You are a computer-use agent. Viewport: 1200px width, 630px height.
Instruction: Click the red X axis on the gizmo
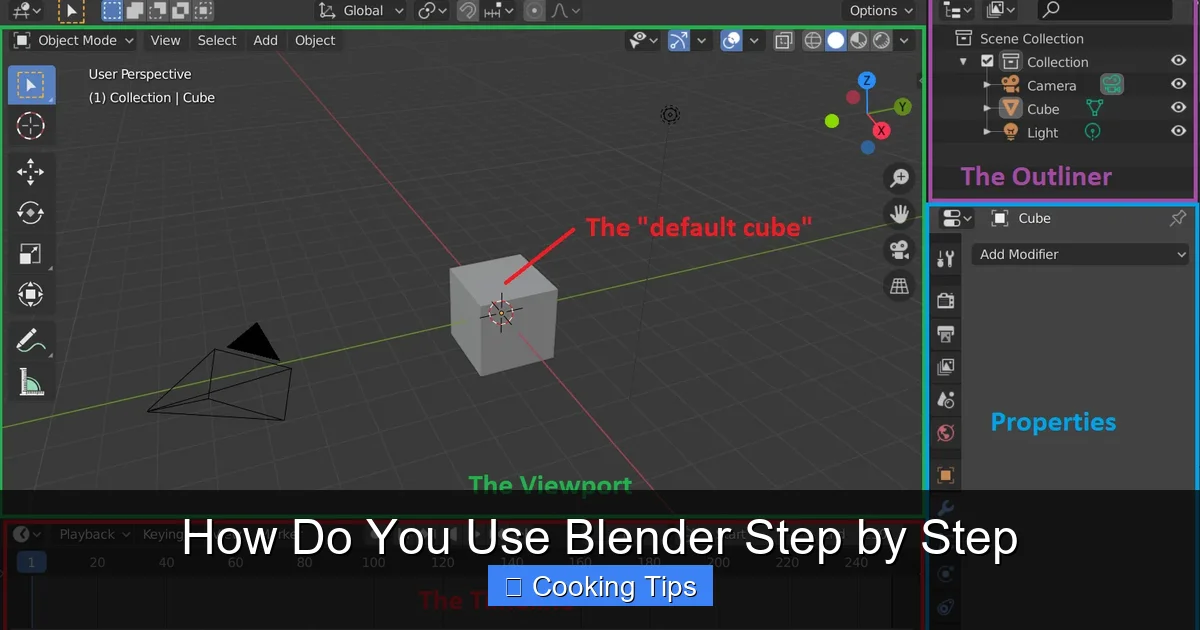[881, 131]
